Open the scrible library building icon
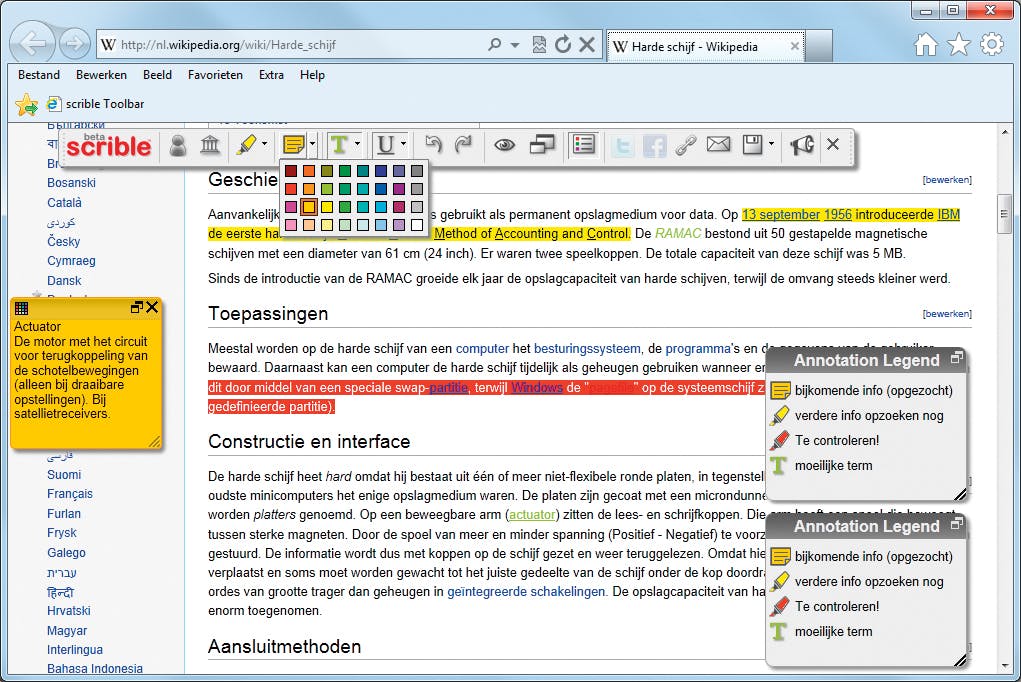Screen dimensions: 1021x682 pos(210,145)
